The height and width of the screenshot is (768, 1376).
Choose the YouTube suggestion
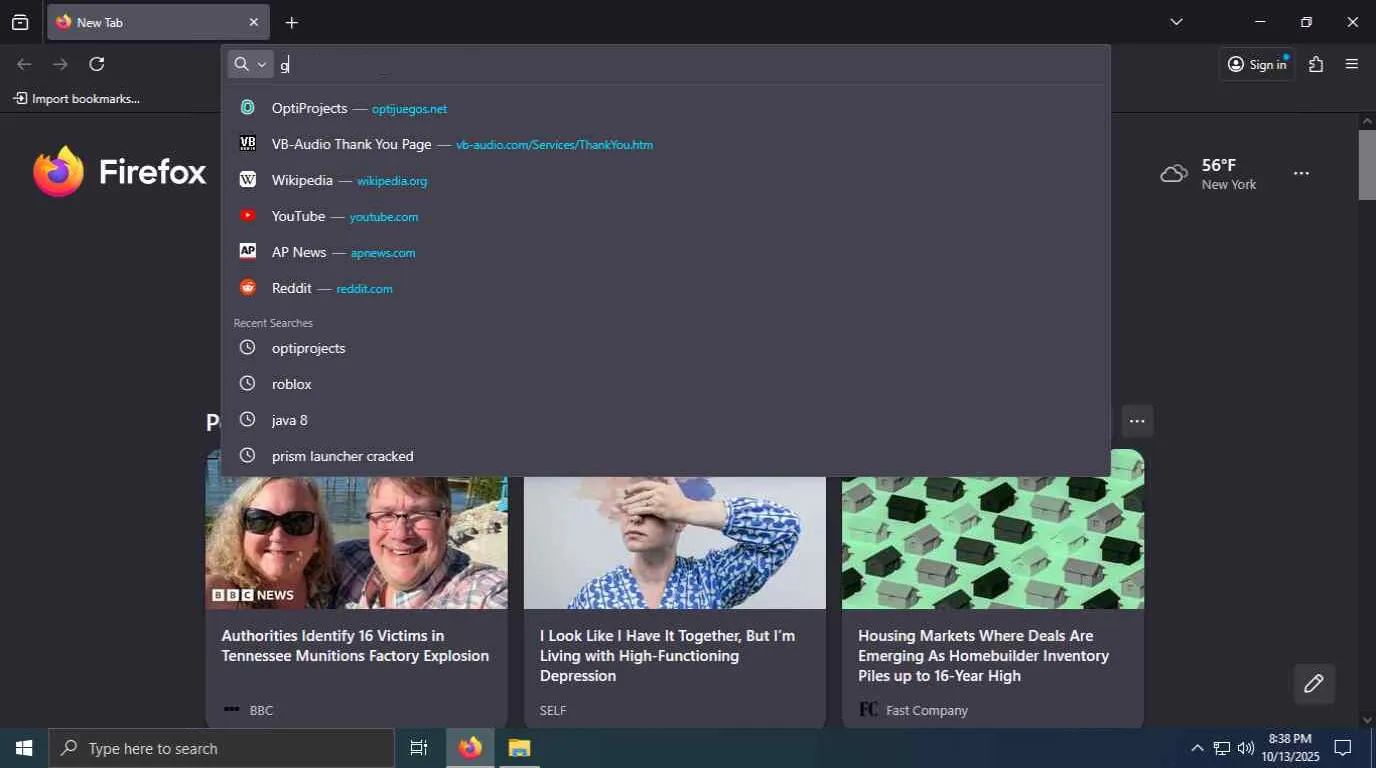666,216
